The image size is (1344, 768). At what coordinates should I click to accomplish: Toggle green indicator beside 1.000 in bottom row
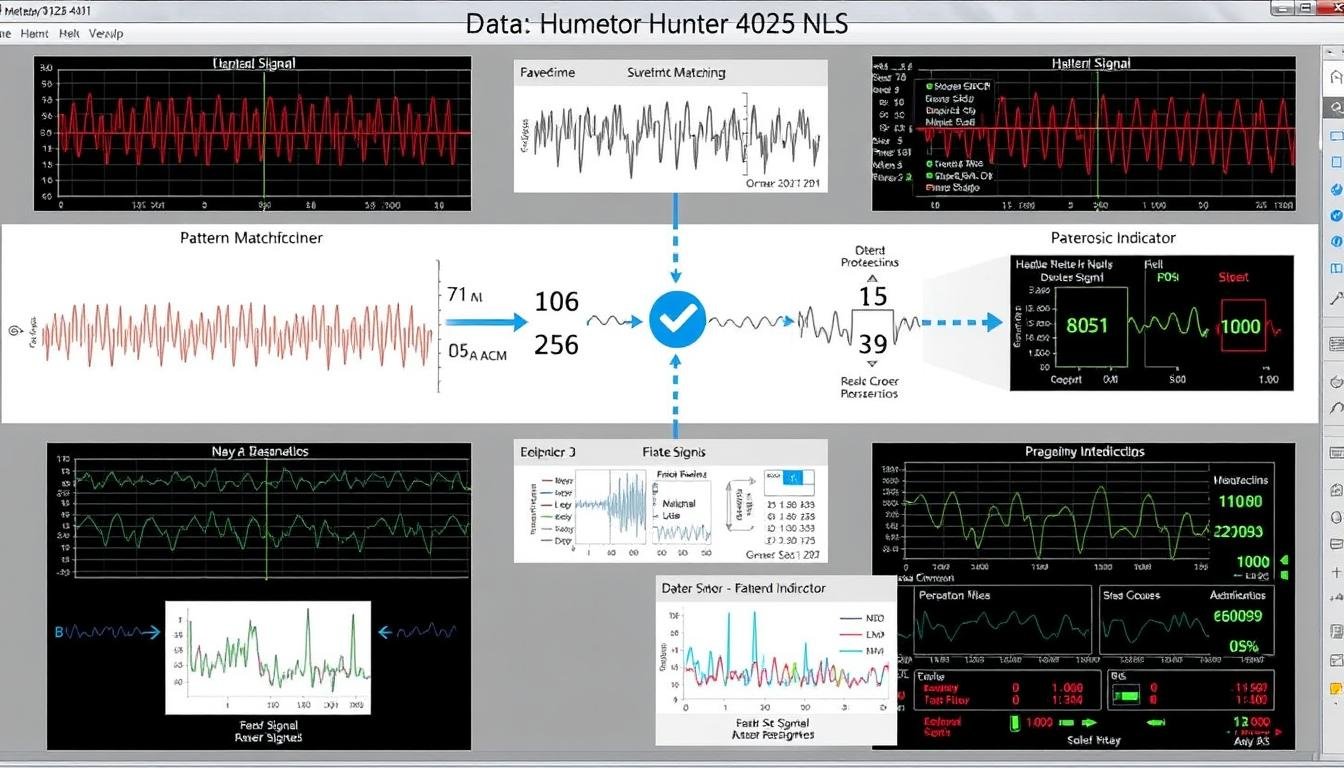point(1013,722)
